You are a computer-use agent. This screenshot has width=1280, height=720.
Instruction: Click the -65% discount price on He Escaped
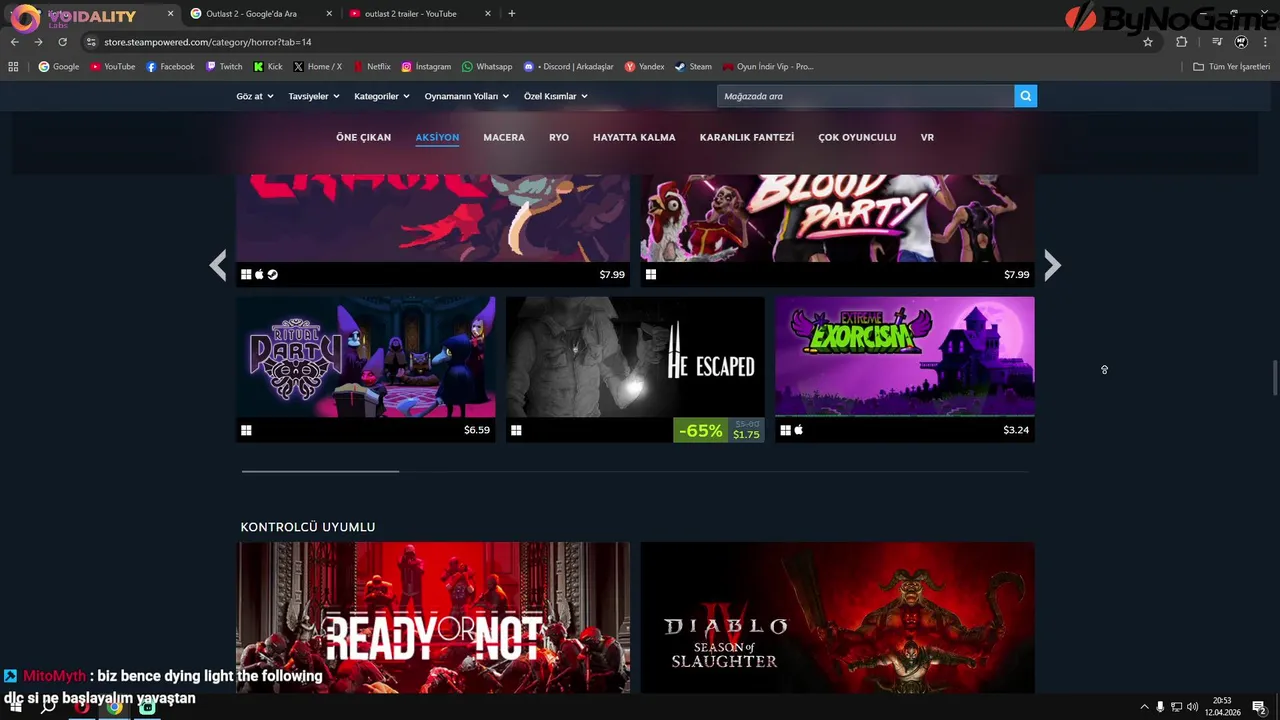(x=718, y=430)
